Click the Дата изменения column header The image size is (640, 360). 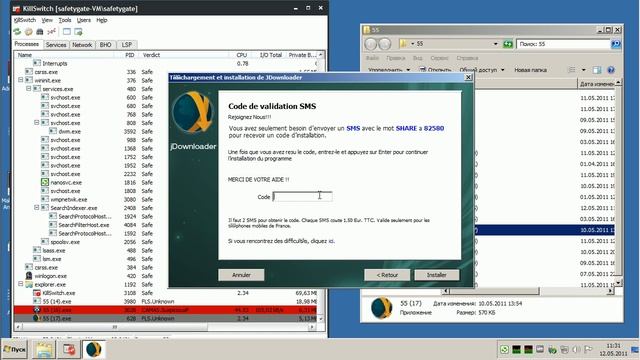coord(596,84)
